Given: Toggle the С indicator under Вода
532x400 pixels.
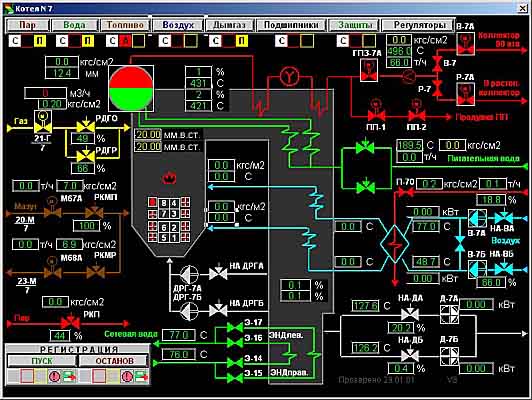Looking at the screenshot, I should 62,41.
